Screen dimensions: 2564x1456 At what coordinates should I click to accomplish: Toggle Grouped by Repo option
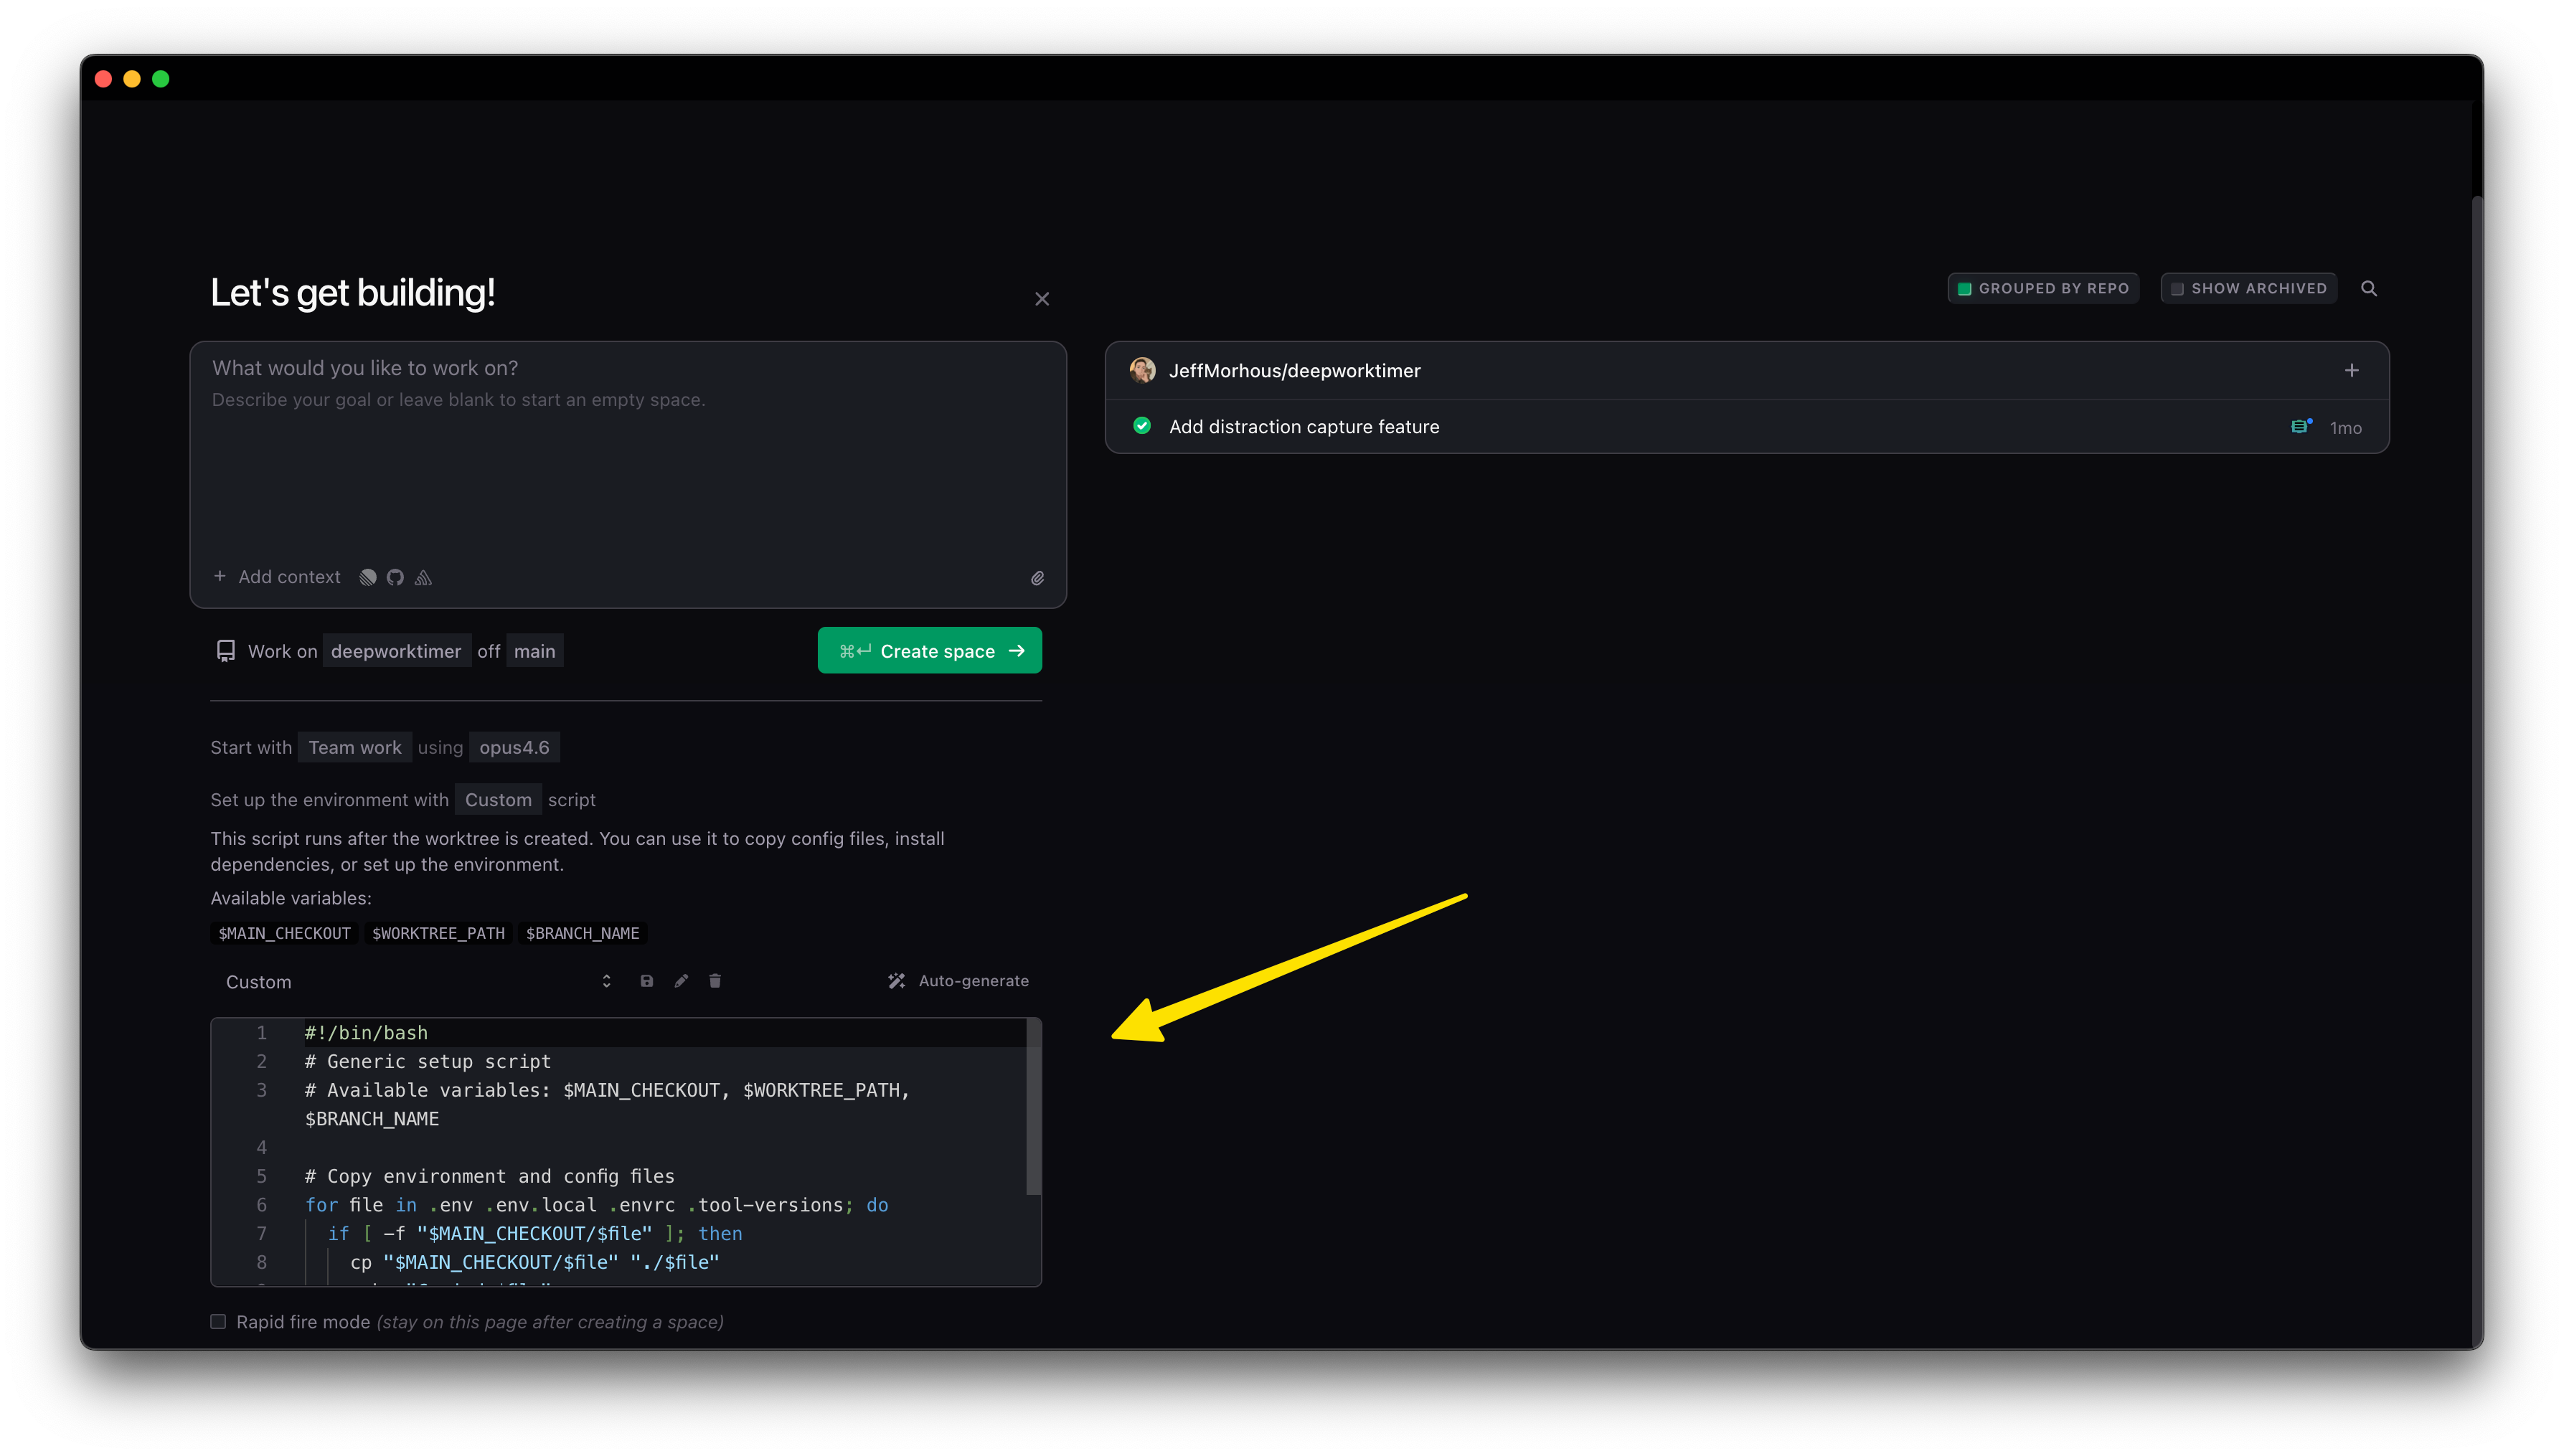pyautogui.click(x=2042, y=288)
